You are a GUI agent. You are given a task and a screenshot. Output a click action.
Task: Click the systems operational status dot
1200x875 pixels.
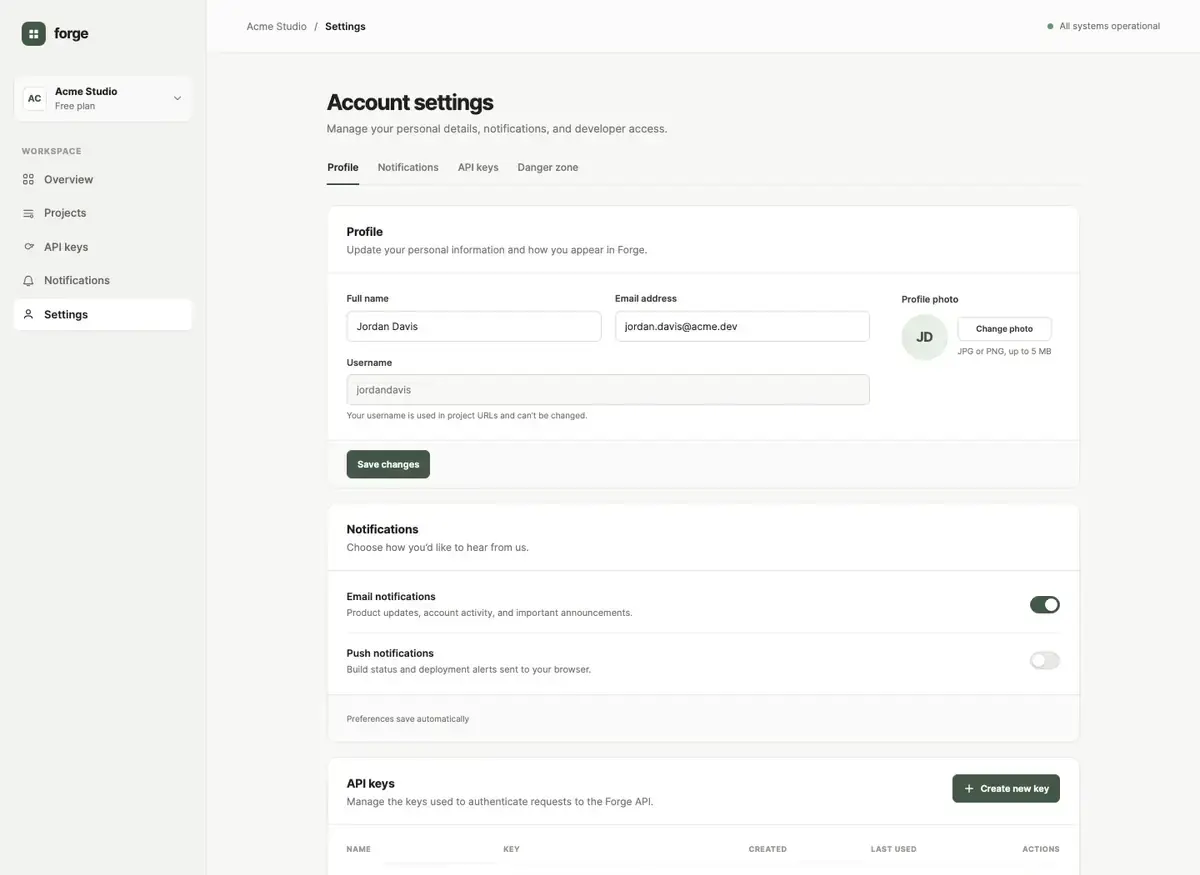pyautogui.click(x=1050, y=26)
